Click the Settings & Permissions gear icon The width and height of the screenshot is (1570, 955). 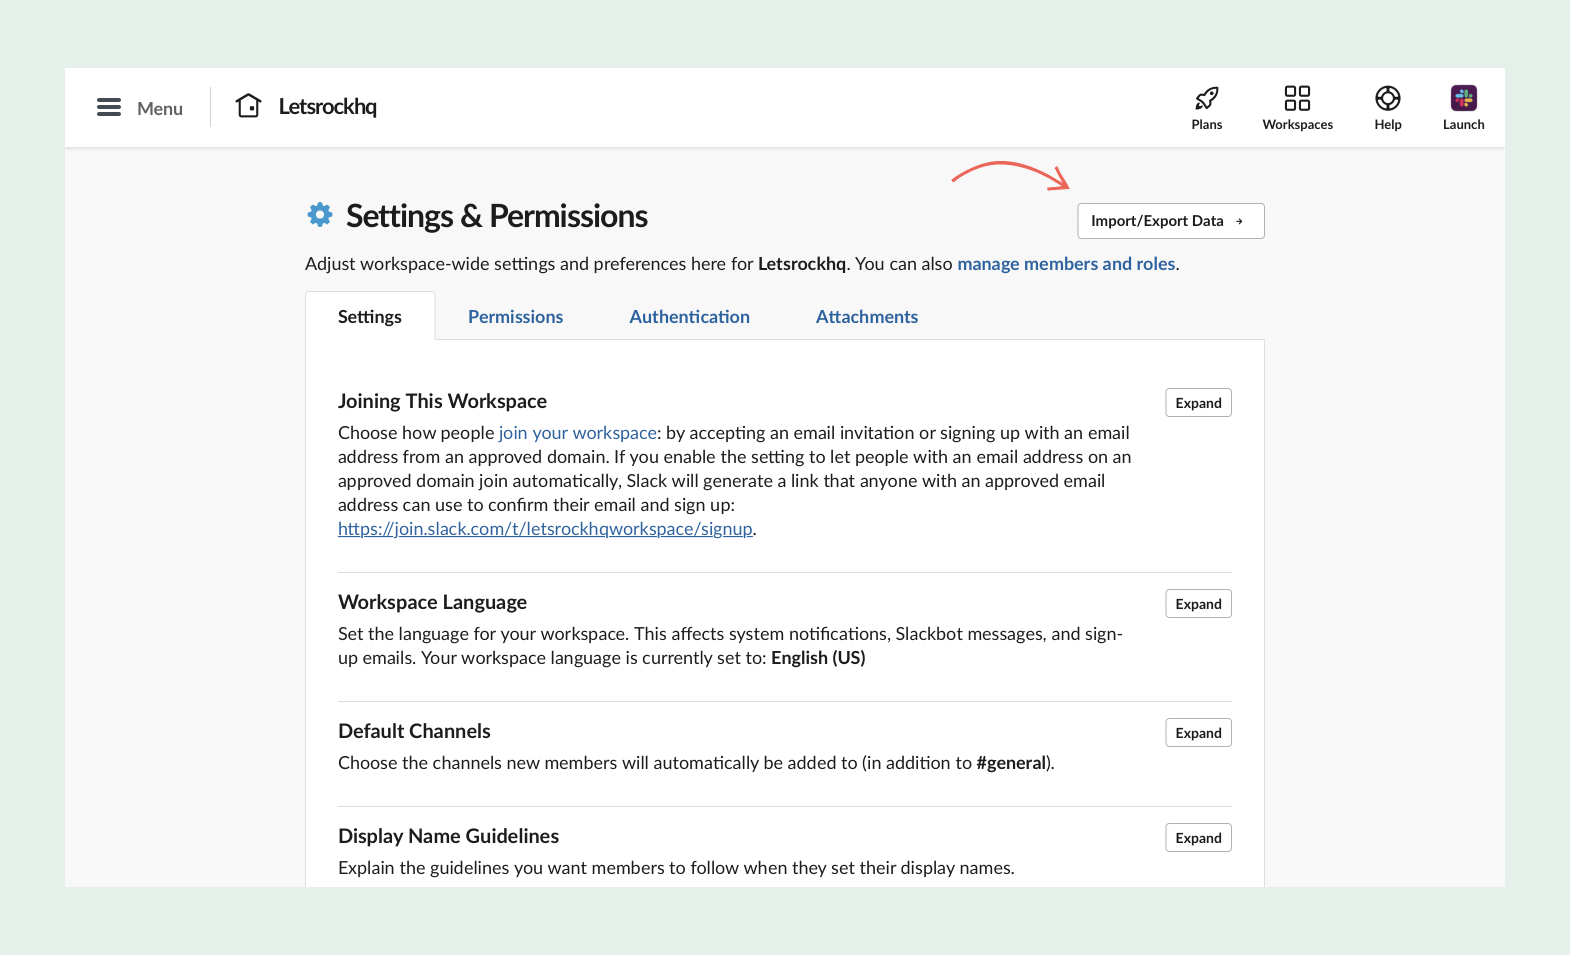point(320,215)
